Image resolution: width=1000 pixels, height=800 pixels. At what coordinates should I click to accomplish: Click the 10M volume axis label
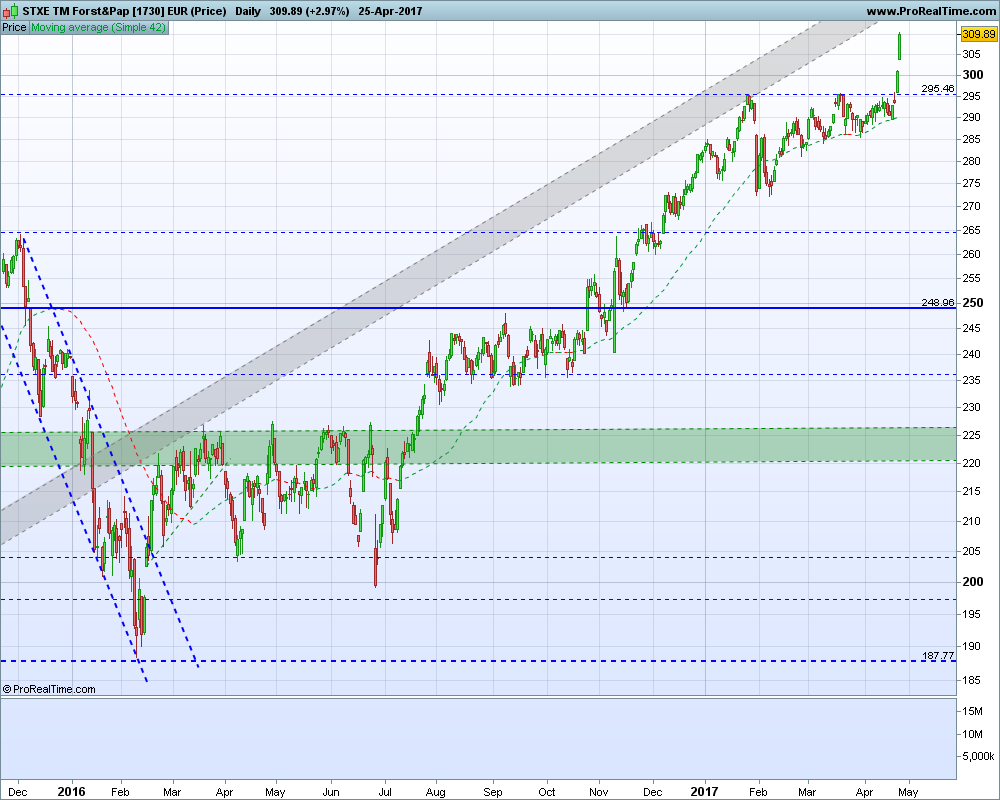pos(972,734)
